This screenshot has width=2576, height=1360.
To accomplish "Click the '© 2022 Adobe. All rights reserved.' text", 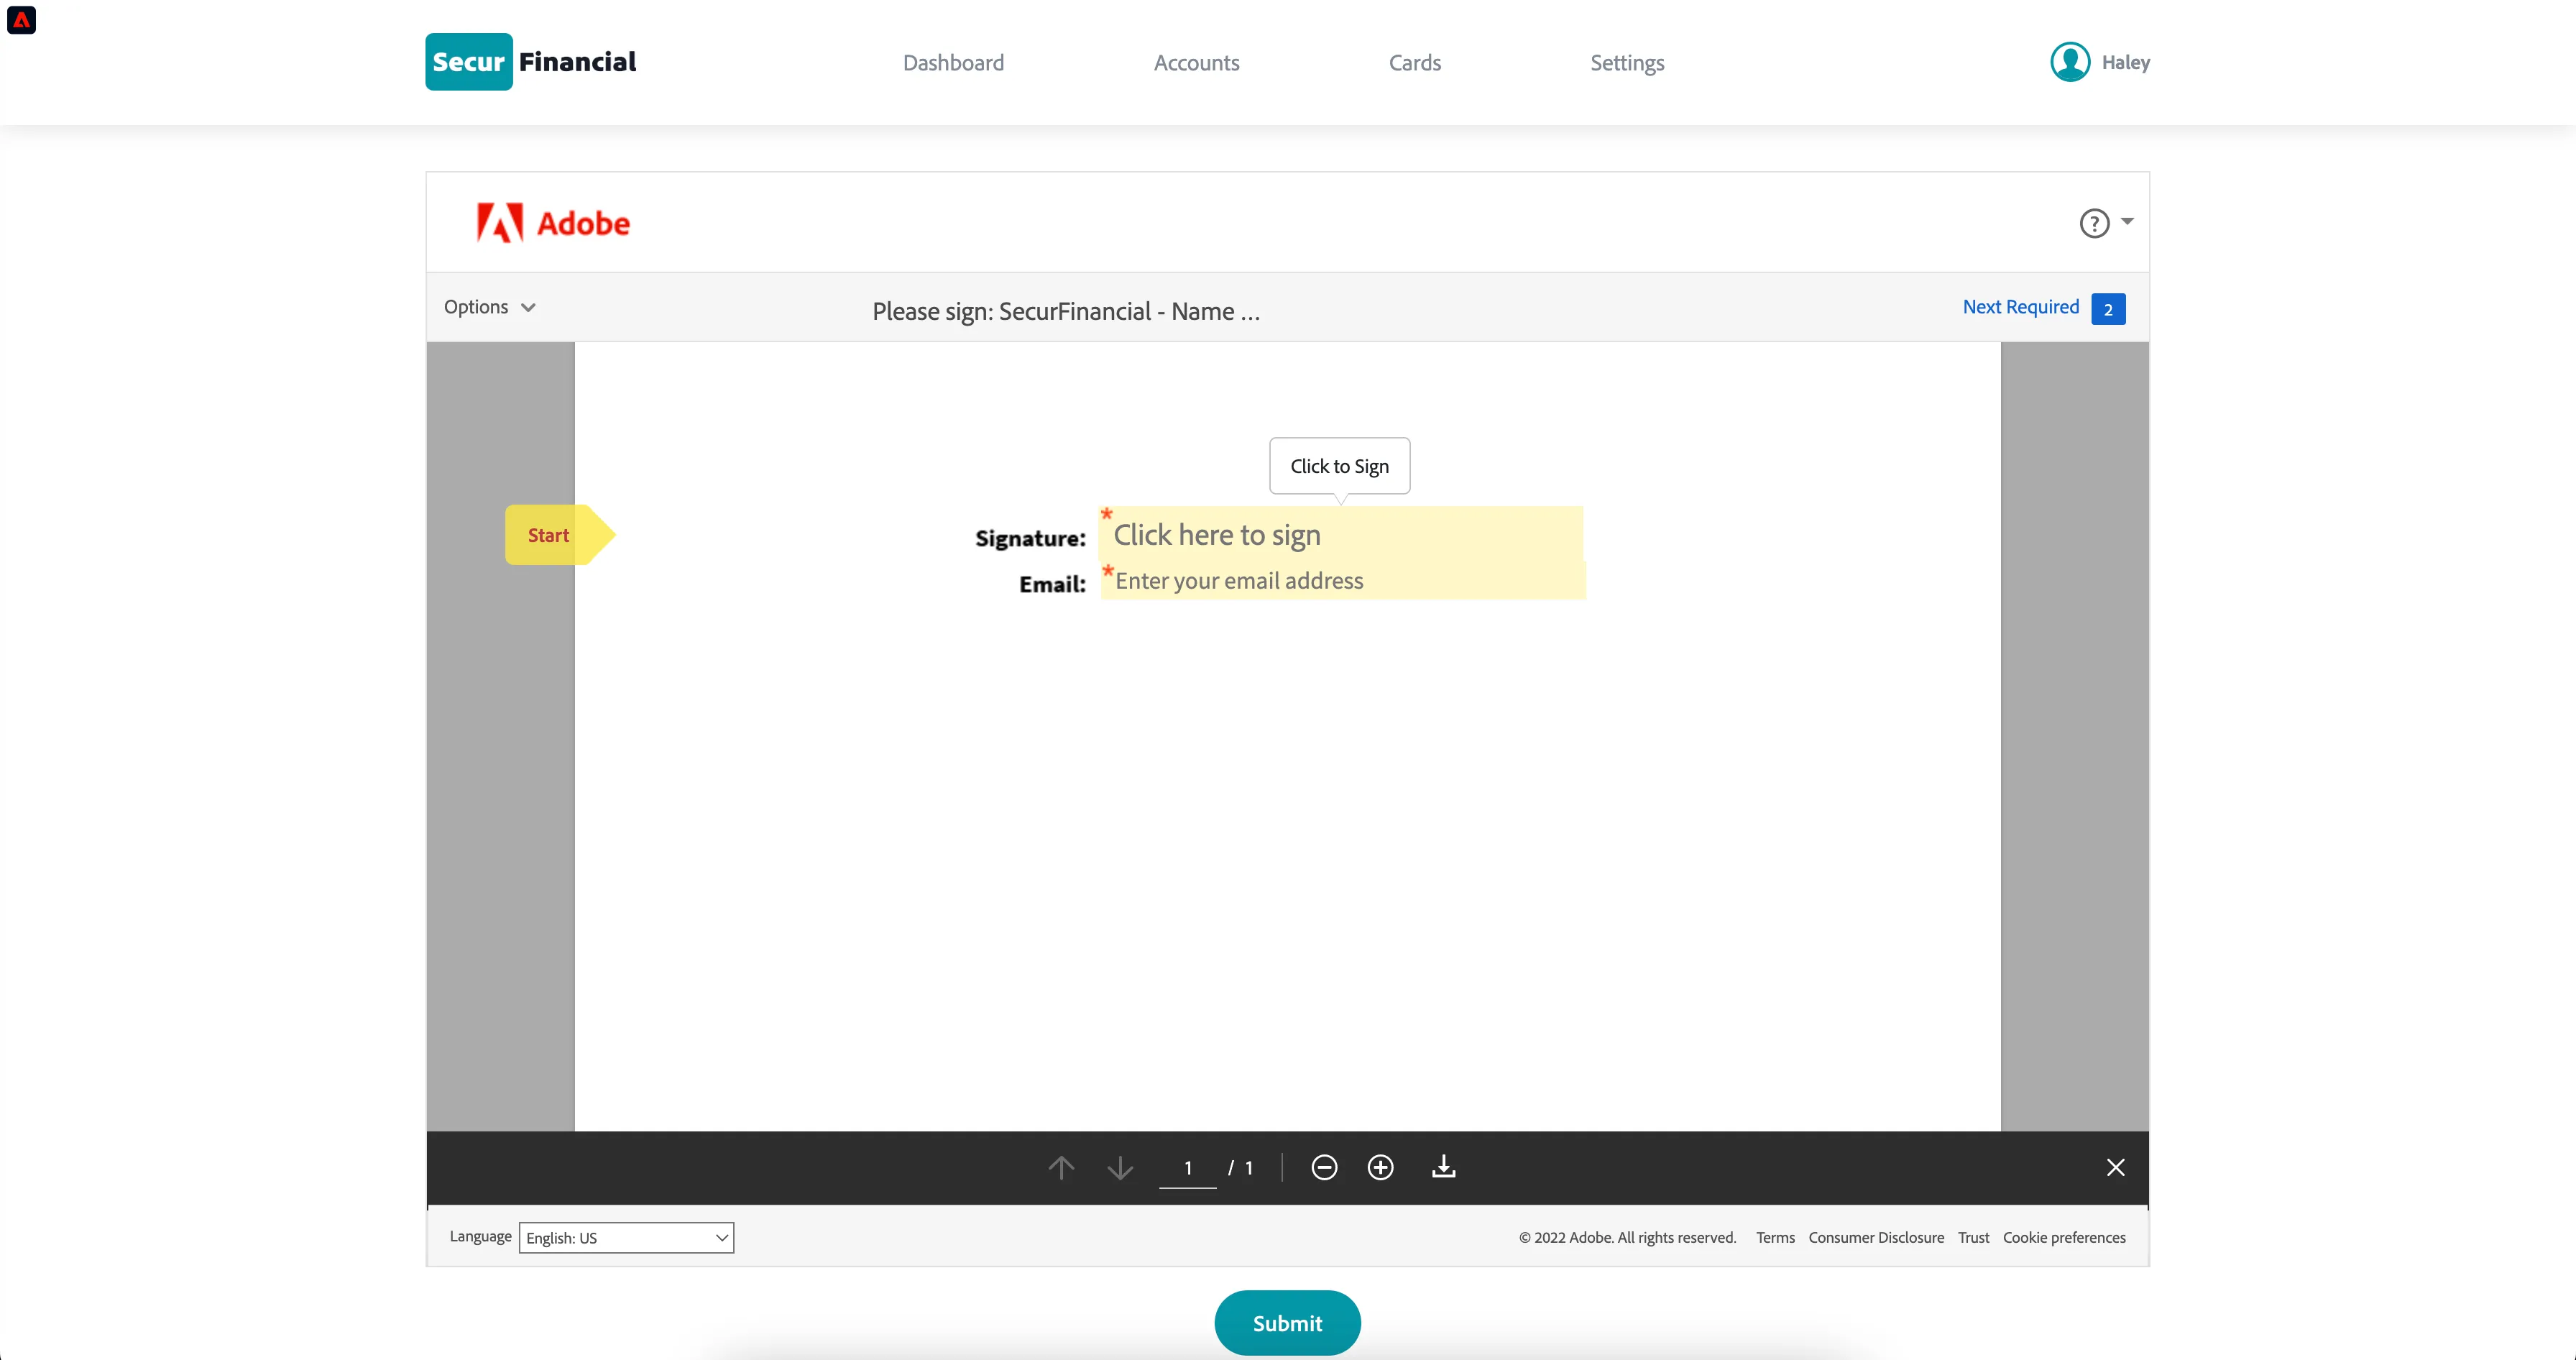I will [1627, 1237].
